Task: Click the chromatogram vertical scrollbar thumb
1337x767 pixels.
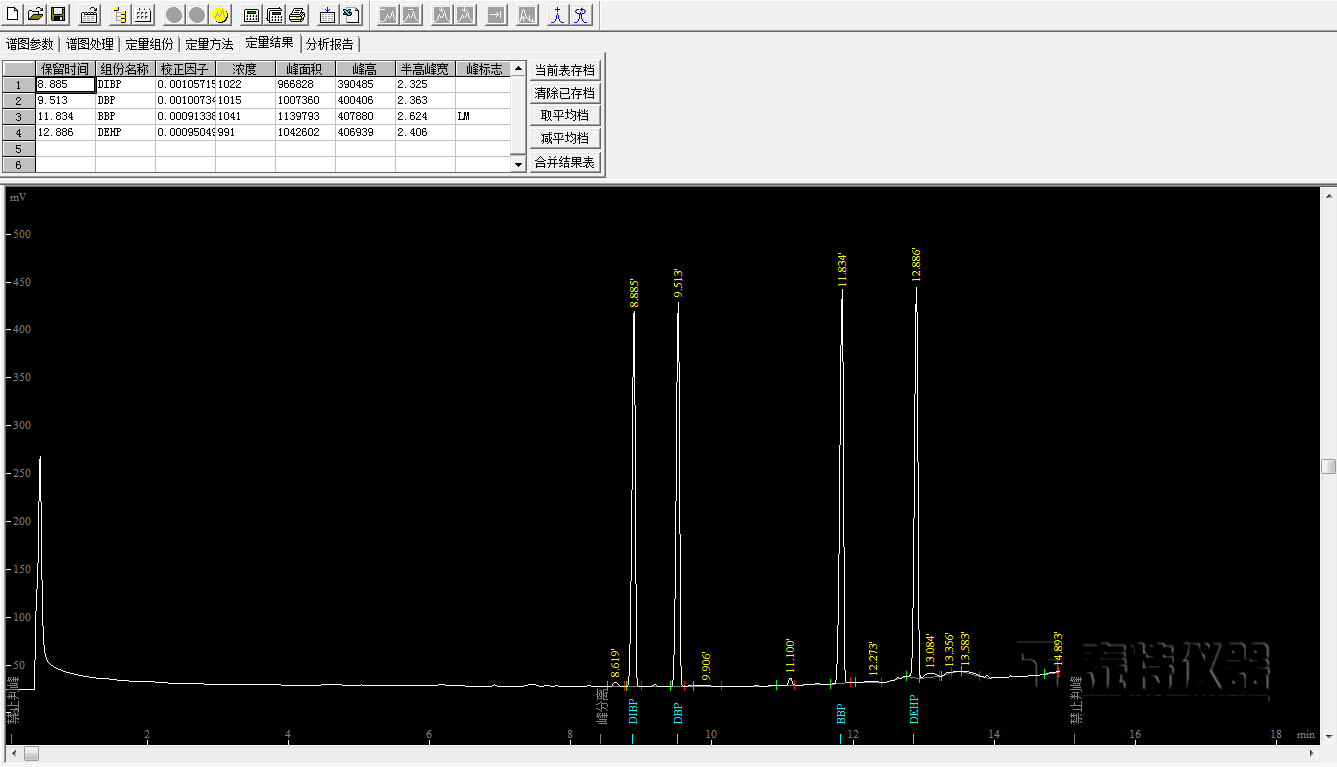Action: (1328, 467)
